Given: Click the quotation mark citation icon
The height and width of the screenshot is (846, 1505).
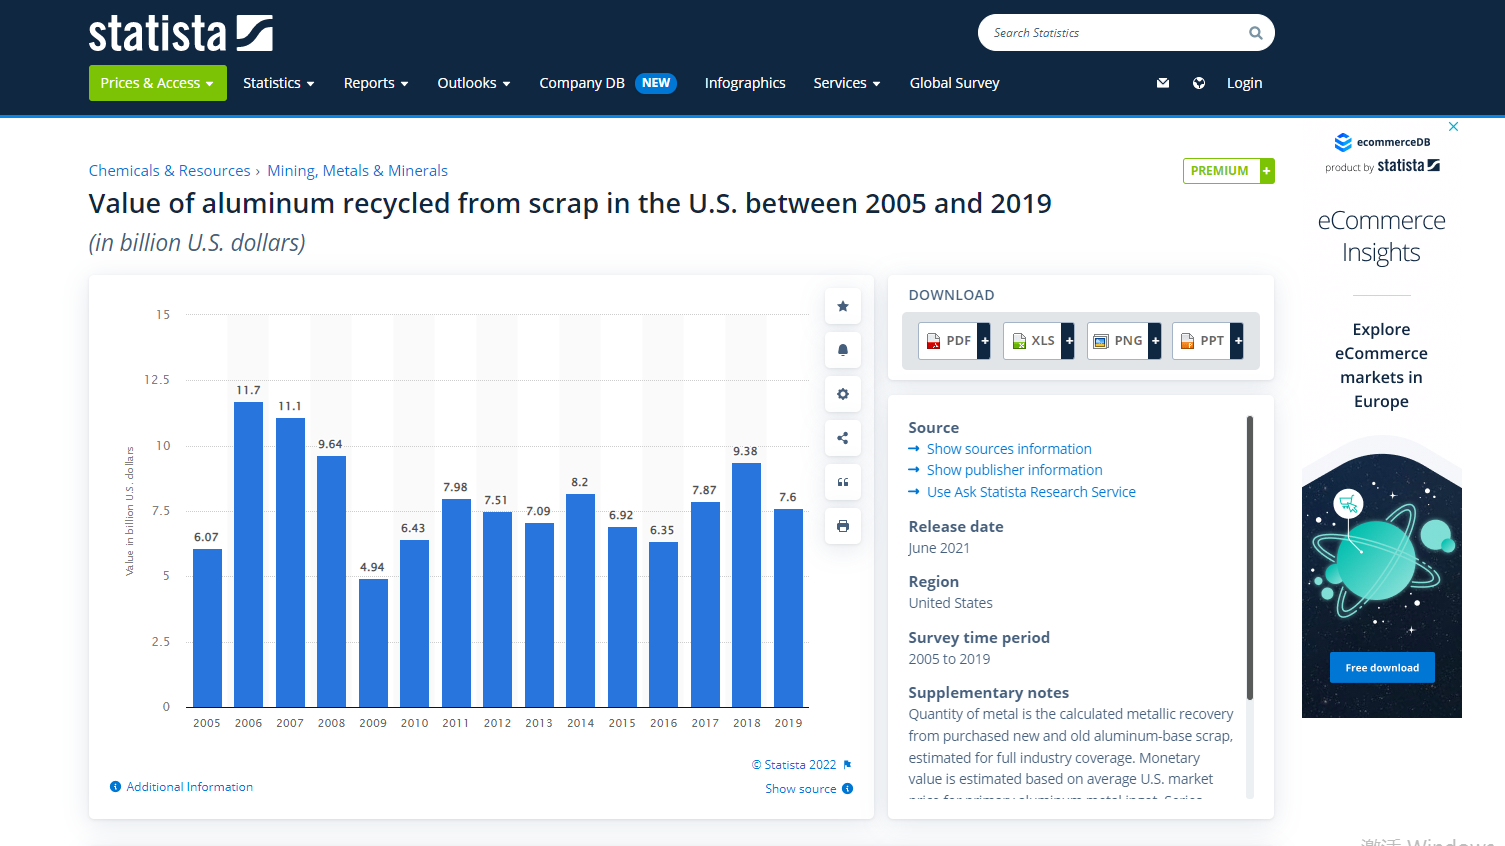Looking at the screenshot, I should [x=843, y=482].
